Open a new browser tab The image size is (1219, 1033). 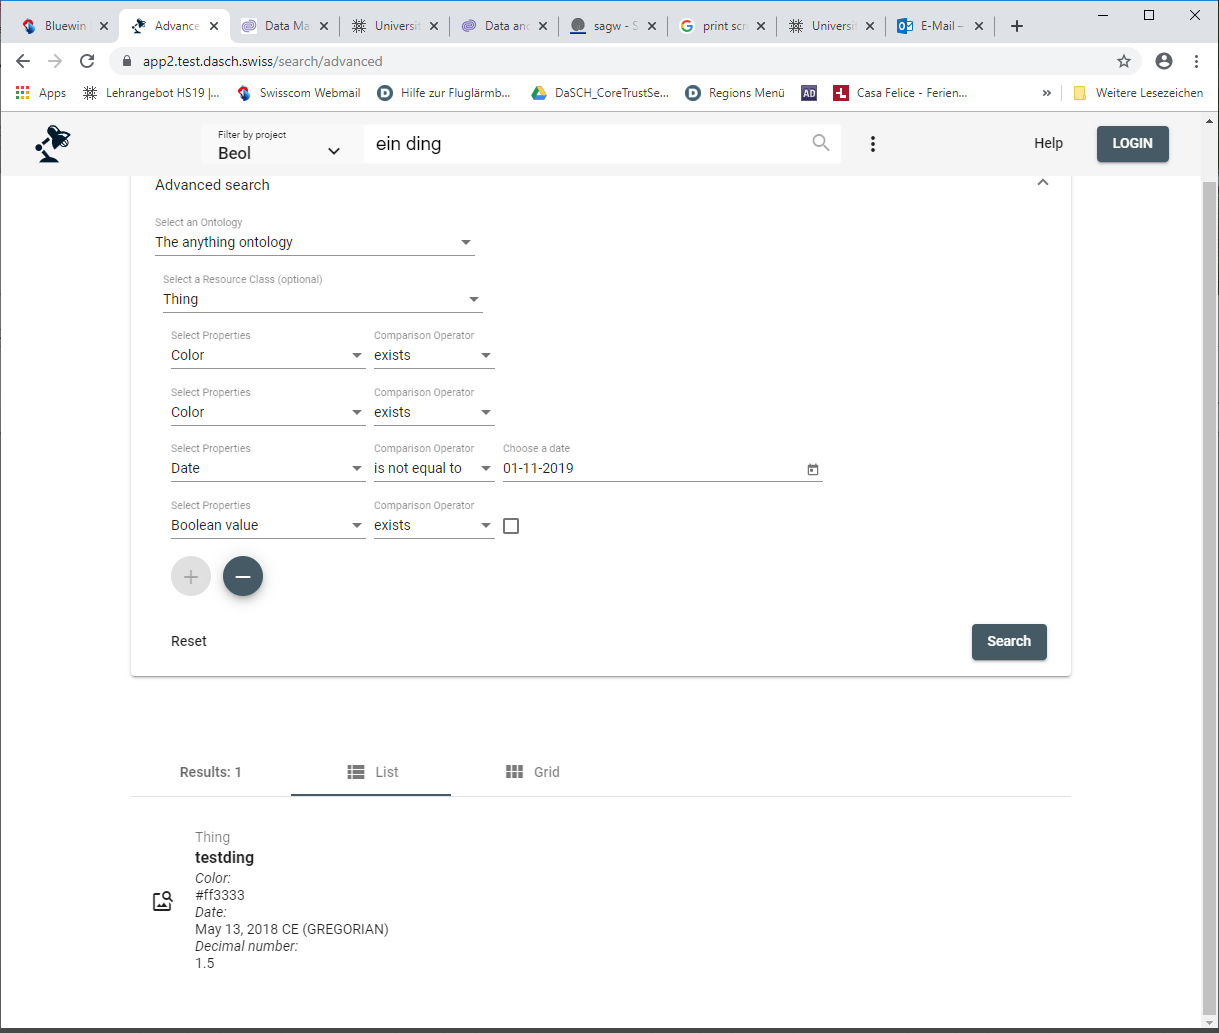(x=1017, y=26)
